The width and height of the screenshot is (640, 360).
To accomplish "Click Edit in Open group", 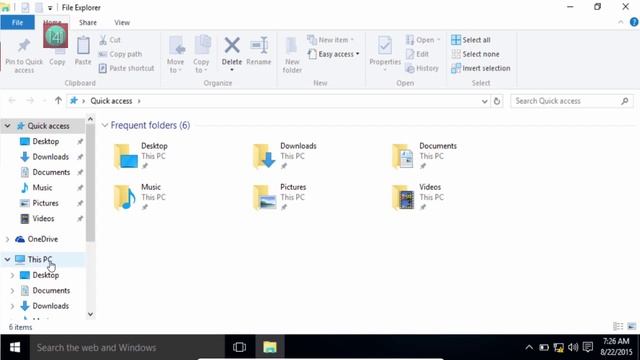I will [417, 54].
